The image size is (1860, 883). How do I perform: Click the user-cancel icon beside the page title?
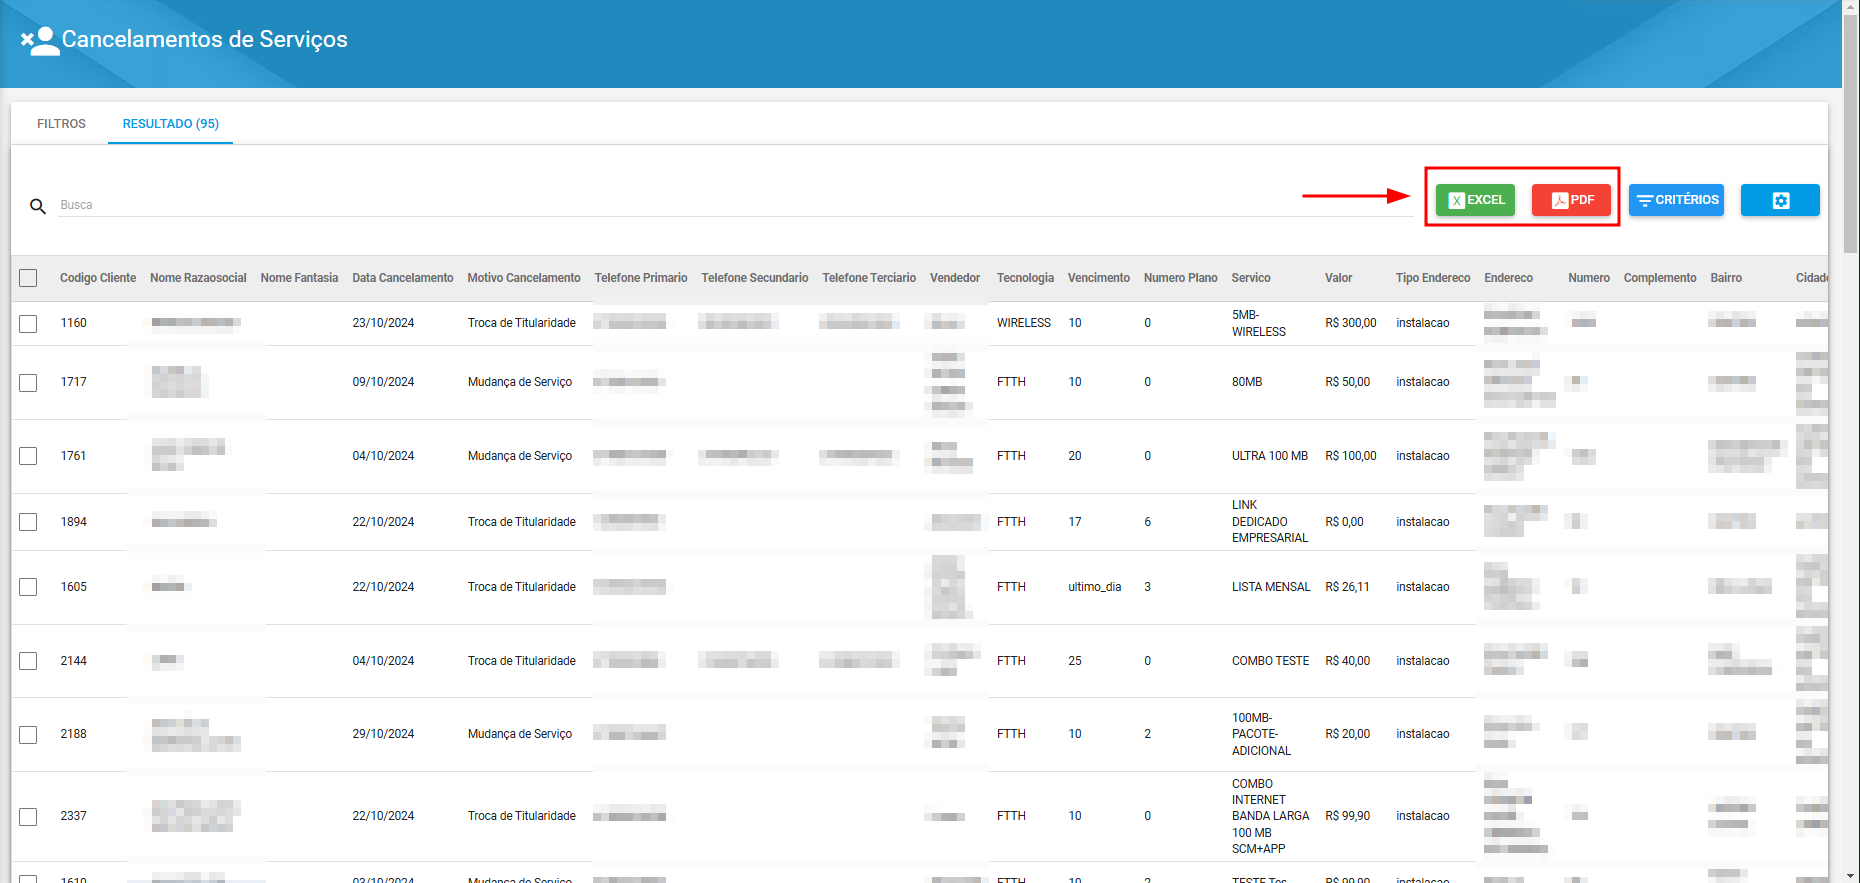(x=40, y=40)
